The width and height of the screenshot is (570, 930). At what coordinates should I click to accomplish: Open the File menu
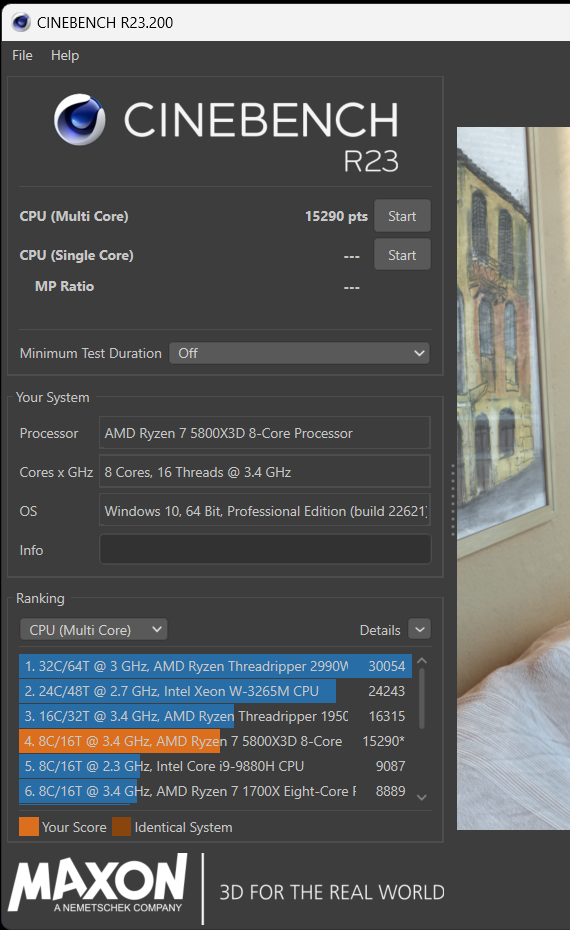coord(23,55)
